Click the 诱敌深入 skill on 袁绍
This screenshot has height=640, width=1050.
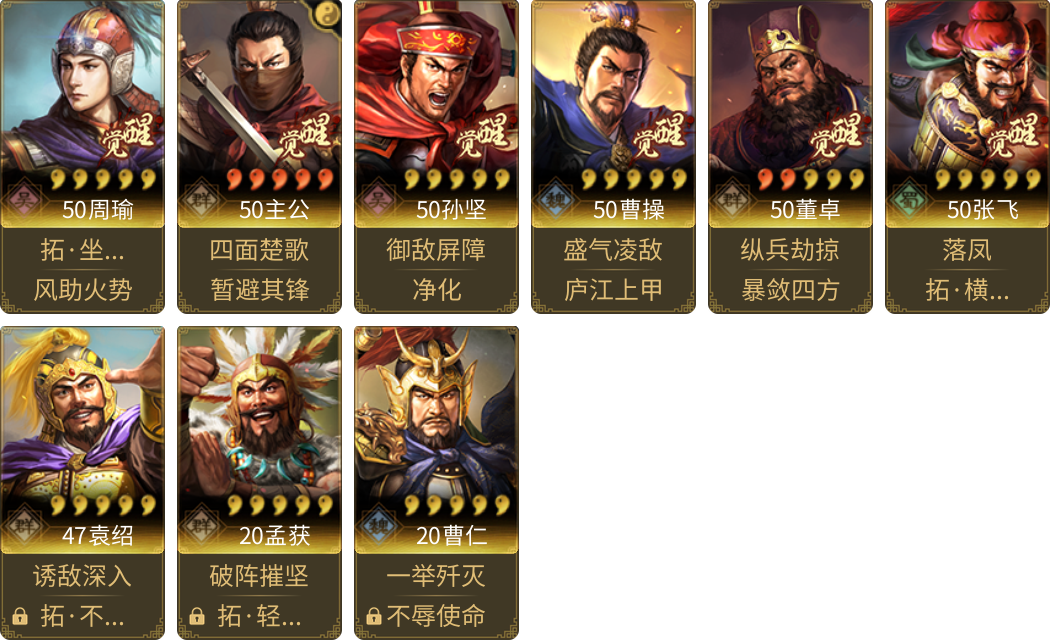click(x=83, y=576)
